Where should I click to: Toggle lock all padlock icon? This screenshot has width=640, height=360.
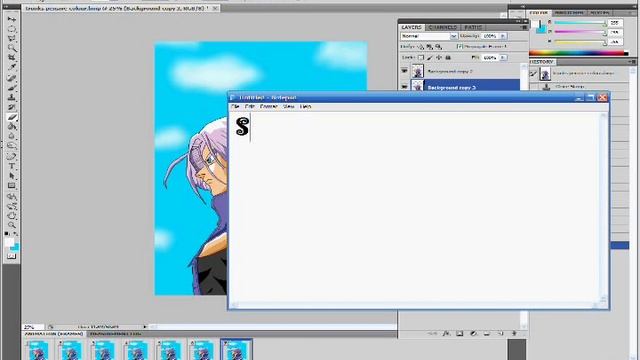[x=448, y=58]
